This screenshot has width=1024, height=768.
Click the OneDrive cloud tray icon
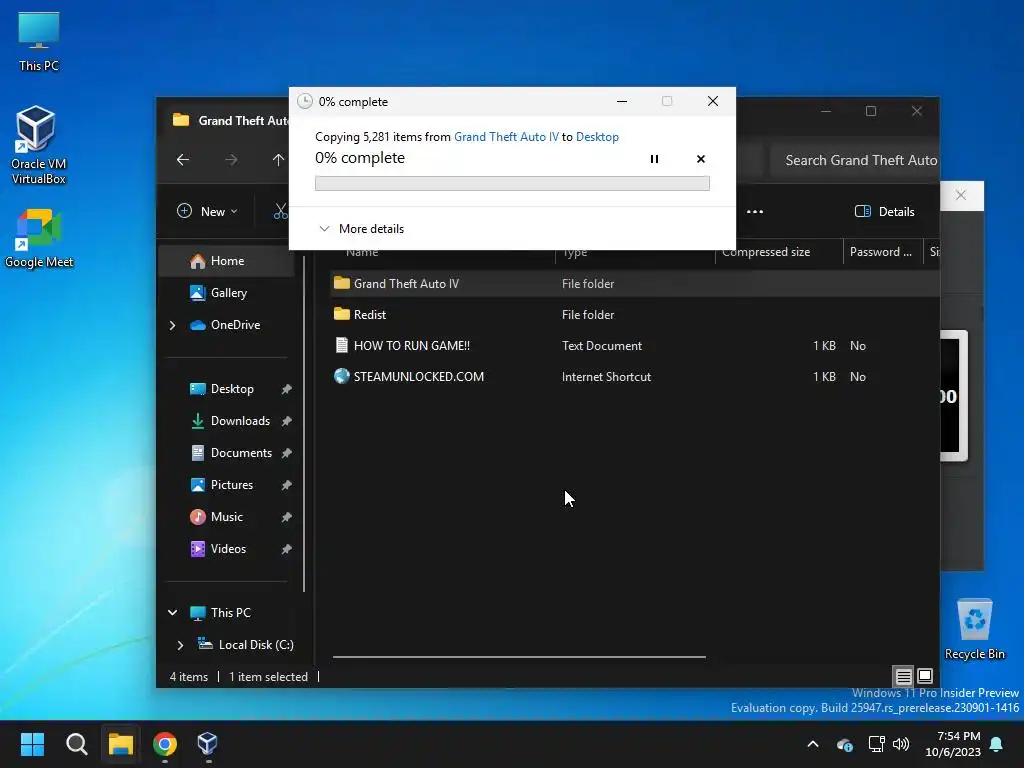[x=844, y=744]
